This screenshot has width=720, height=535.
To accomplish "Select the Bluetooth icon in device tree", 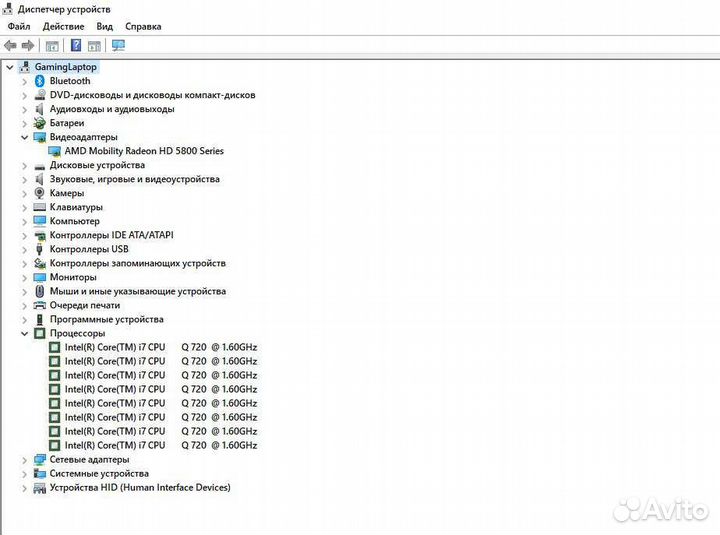I will coord(40,81).
